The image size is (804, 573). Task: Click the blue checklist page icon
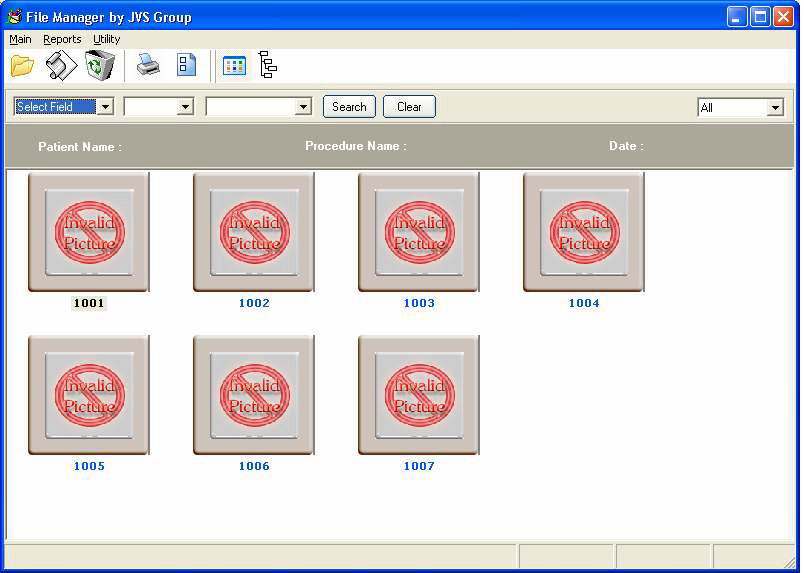(186, 66)
